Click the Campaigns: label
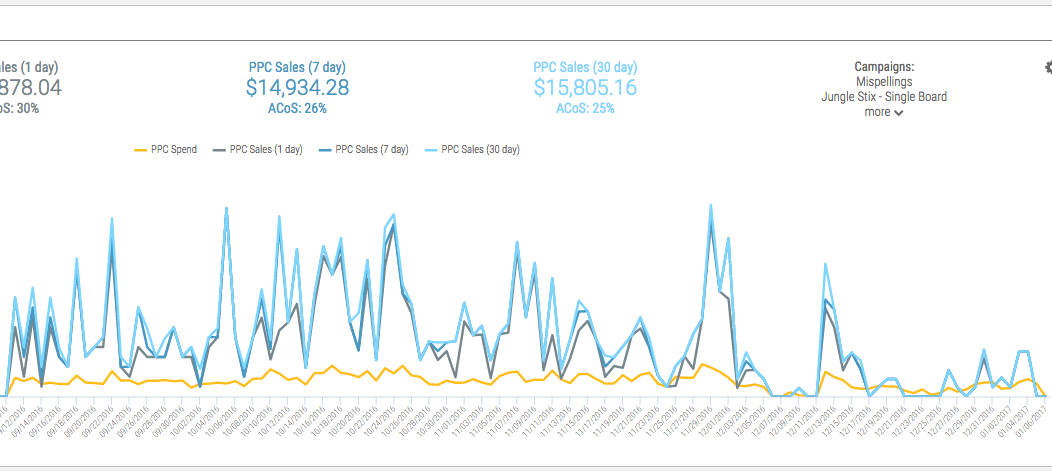1052x471 pixels. pyautogui.click(x=884, y=67)
